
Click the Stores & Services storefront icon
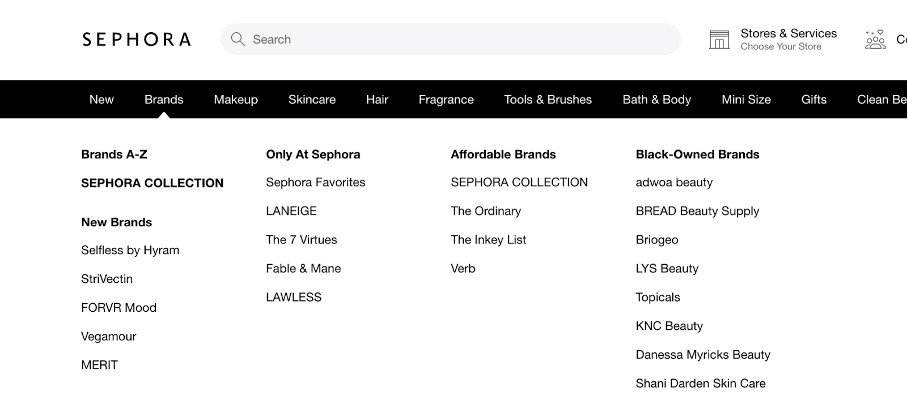pyautogui.click(x=719, y=39)
